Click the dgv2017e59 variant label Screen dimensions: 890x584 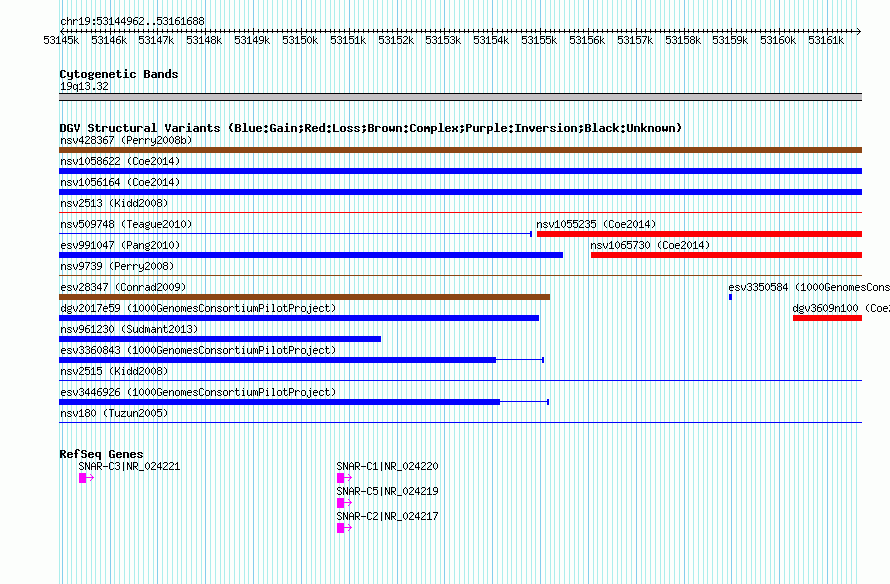pos(198,308)
